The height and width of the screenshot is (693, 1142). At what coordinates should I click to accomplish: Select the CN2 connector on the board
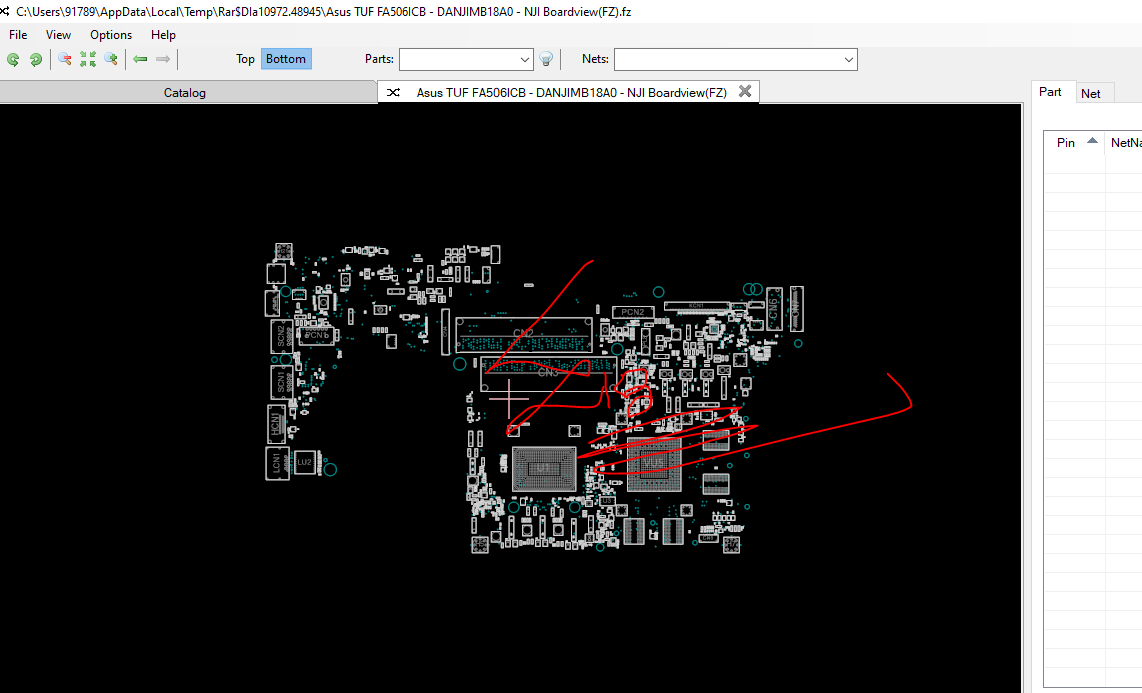tap(524, 335)
